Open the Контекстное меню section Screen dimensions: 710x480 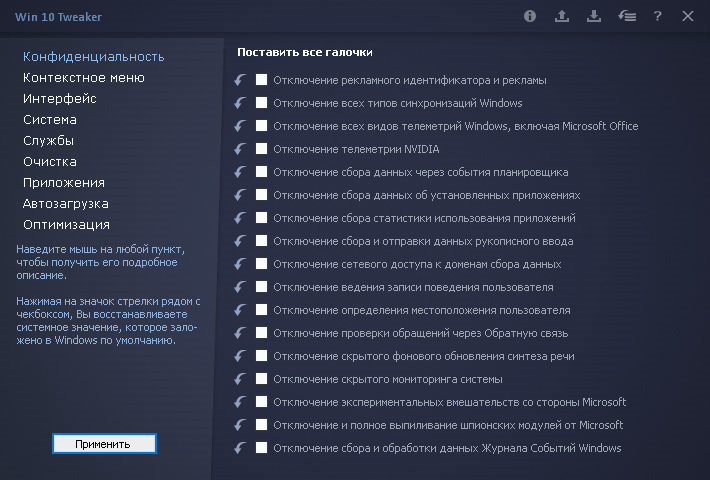(84, 77)
